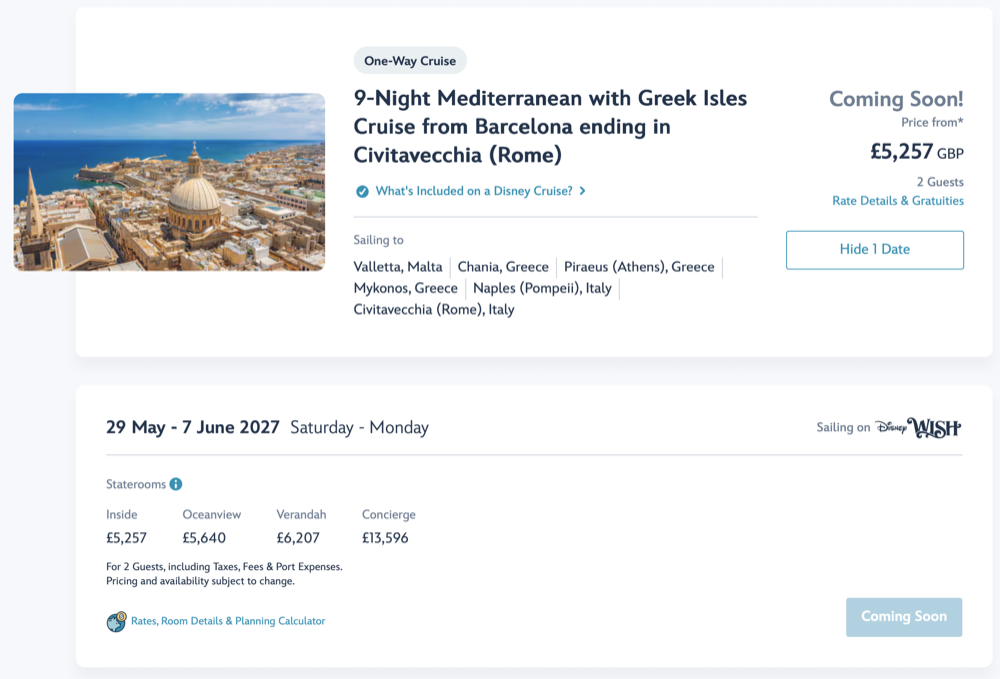Click the Disney Wish ship logo

[918, 428]
